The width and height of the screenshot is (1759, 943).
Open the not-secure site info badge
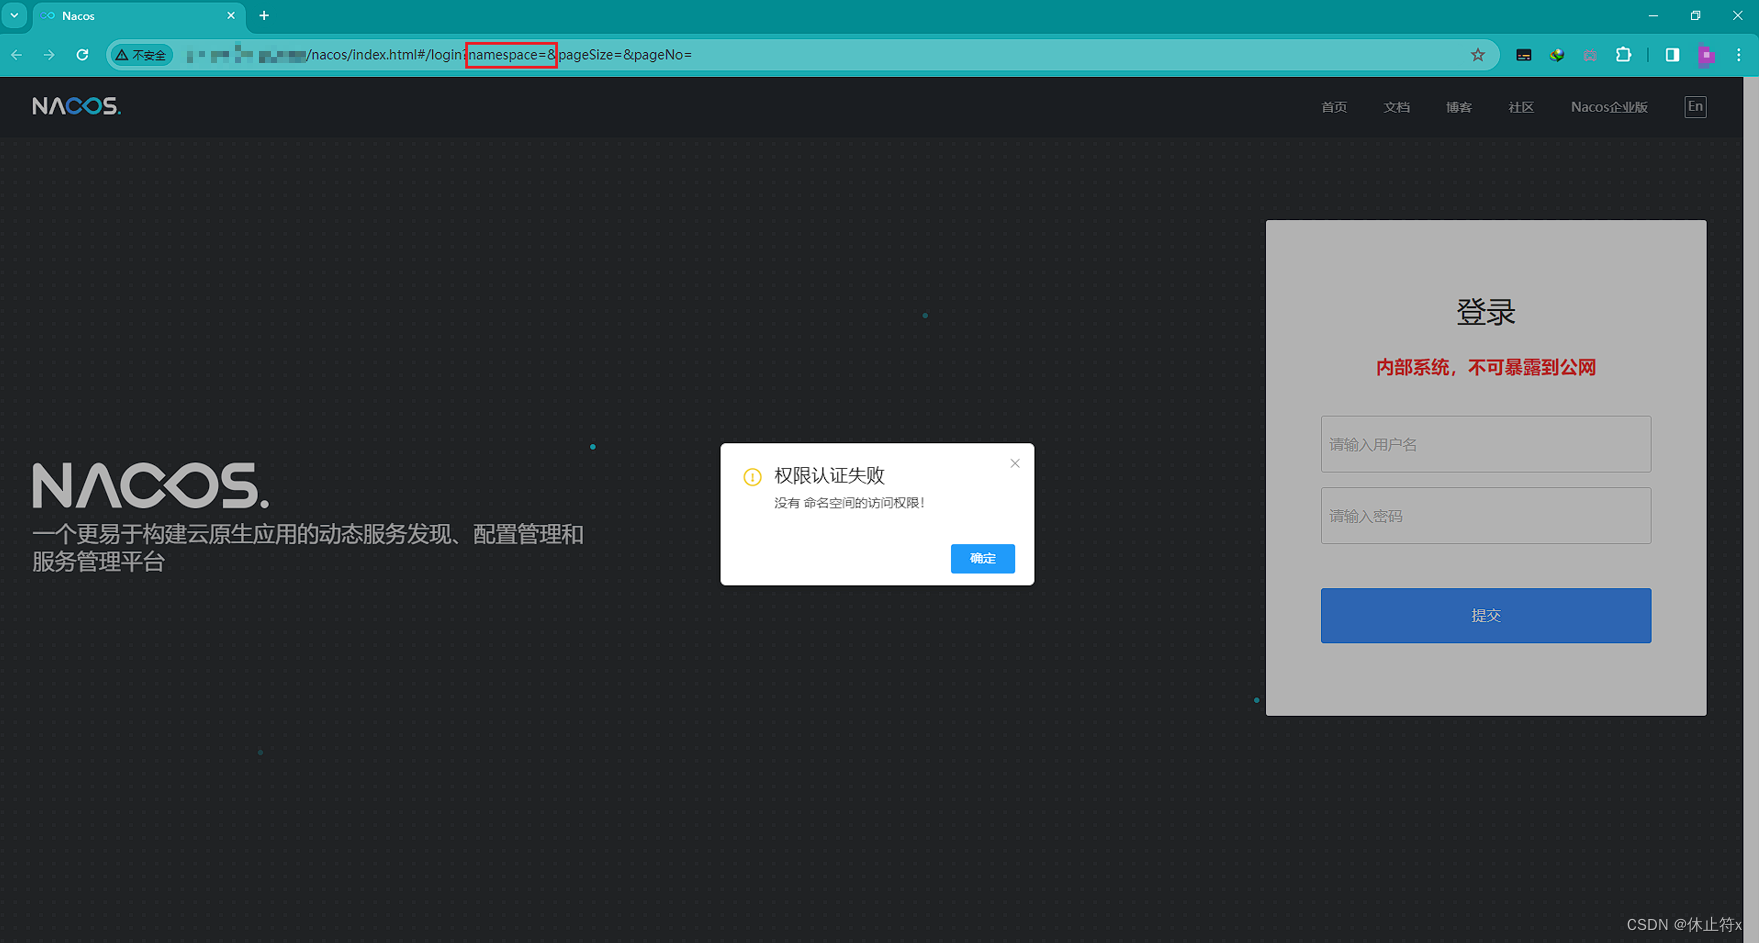coord(142,55)
